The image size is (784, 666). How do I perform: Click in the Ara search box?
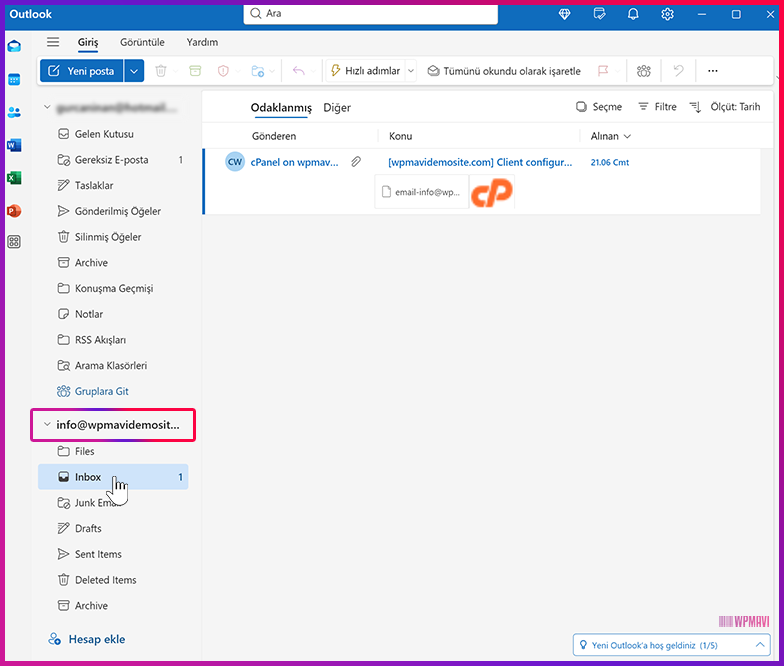click(370, 14)
